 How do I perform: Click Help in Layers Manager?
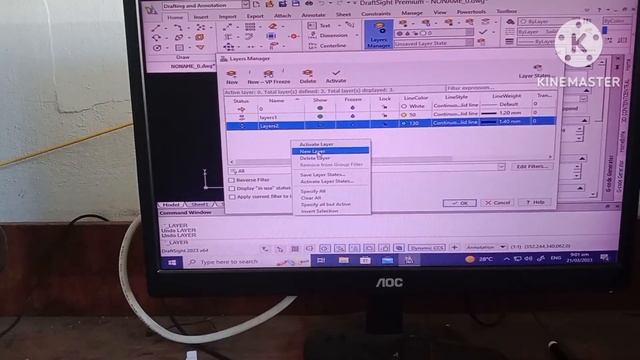535,202
